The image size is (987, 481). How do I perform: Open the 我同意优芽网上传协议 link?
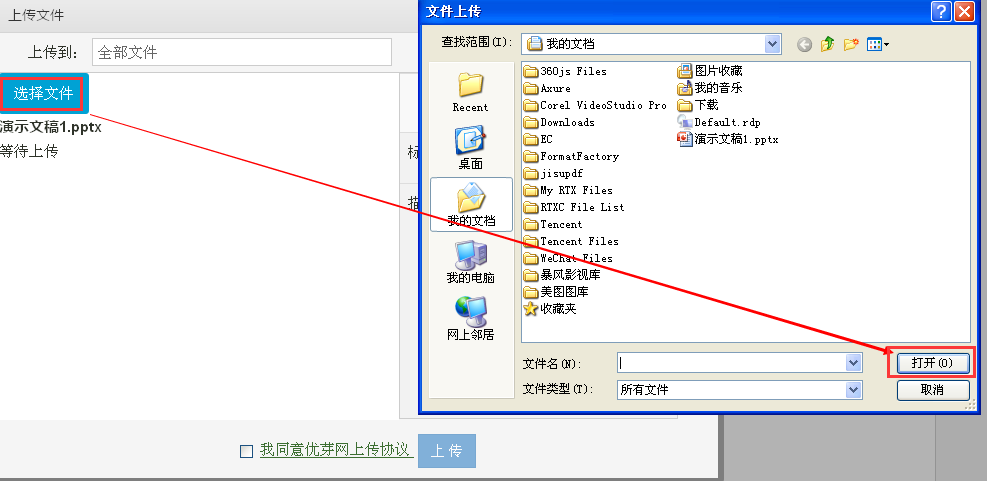click(337, 450)
